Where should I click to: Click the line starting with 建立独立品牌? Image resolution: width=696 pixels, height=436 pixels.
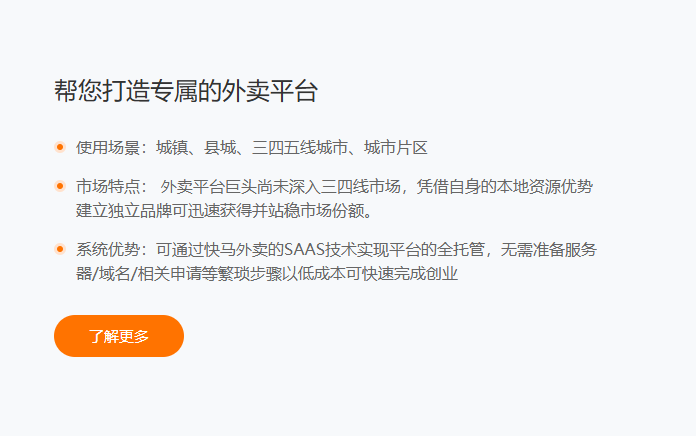224,210
